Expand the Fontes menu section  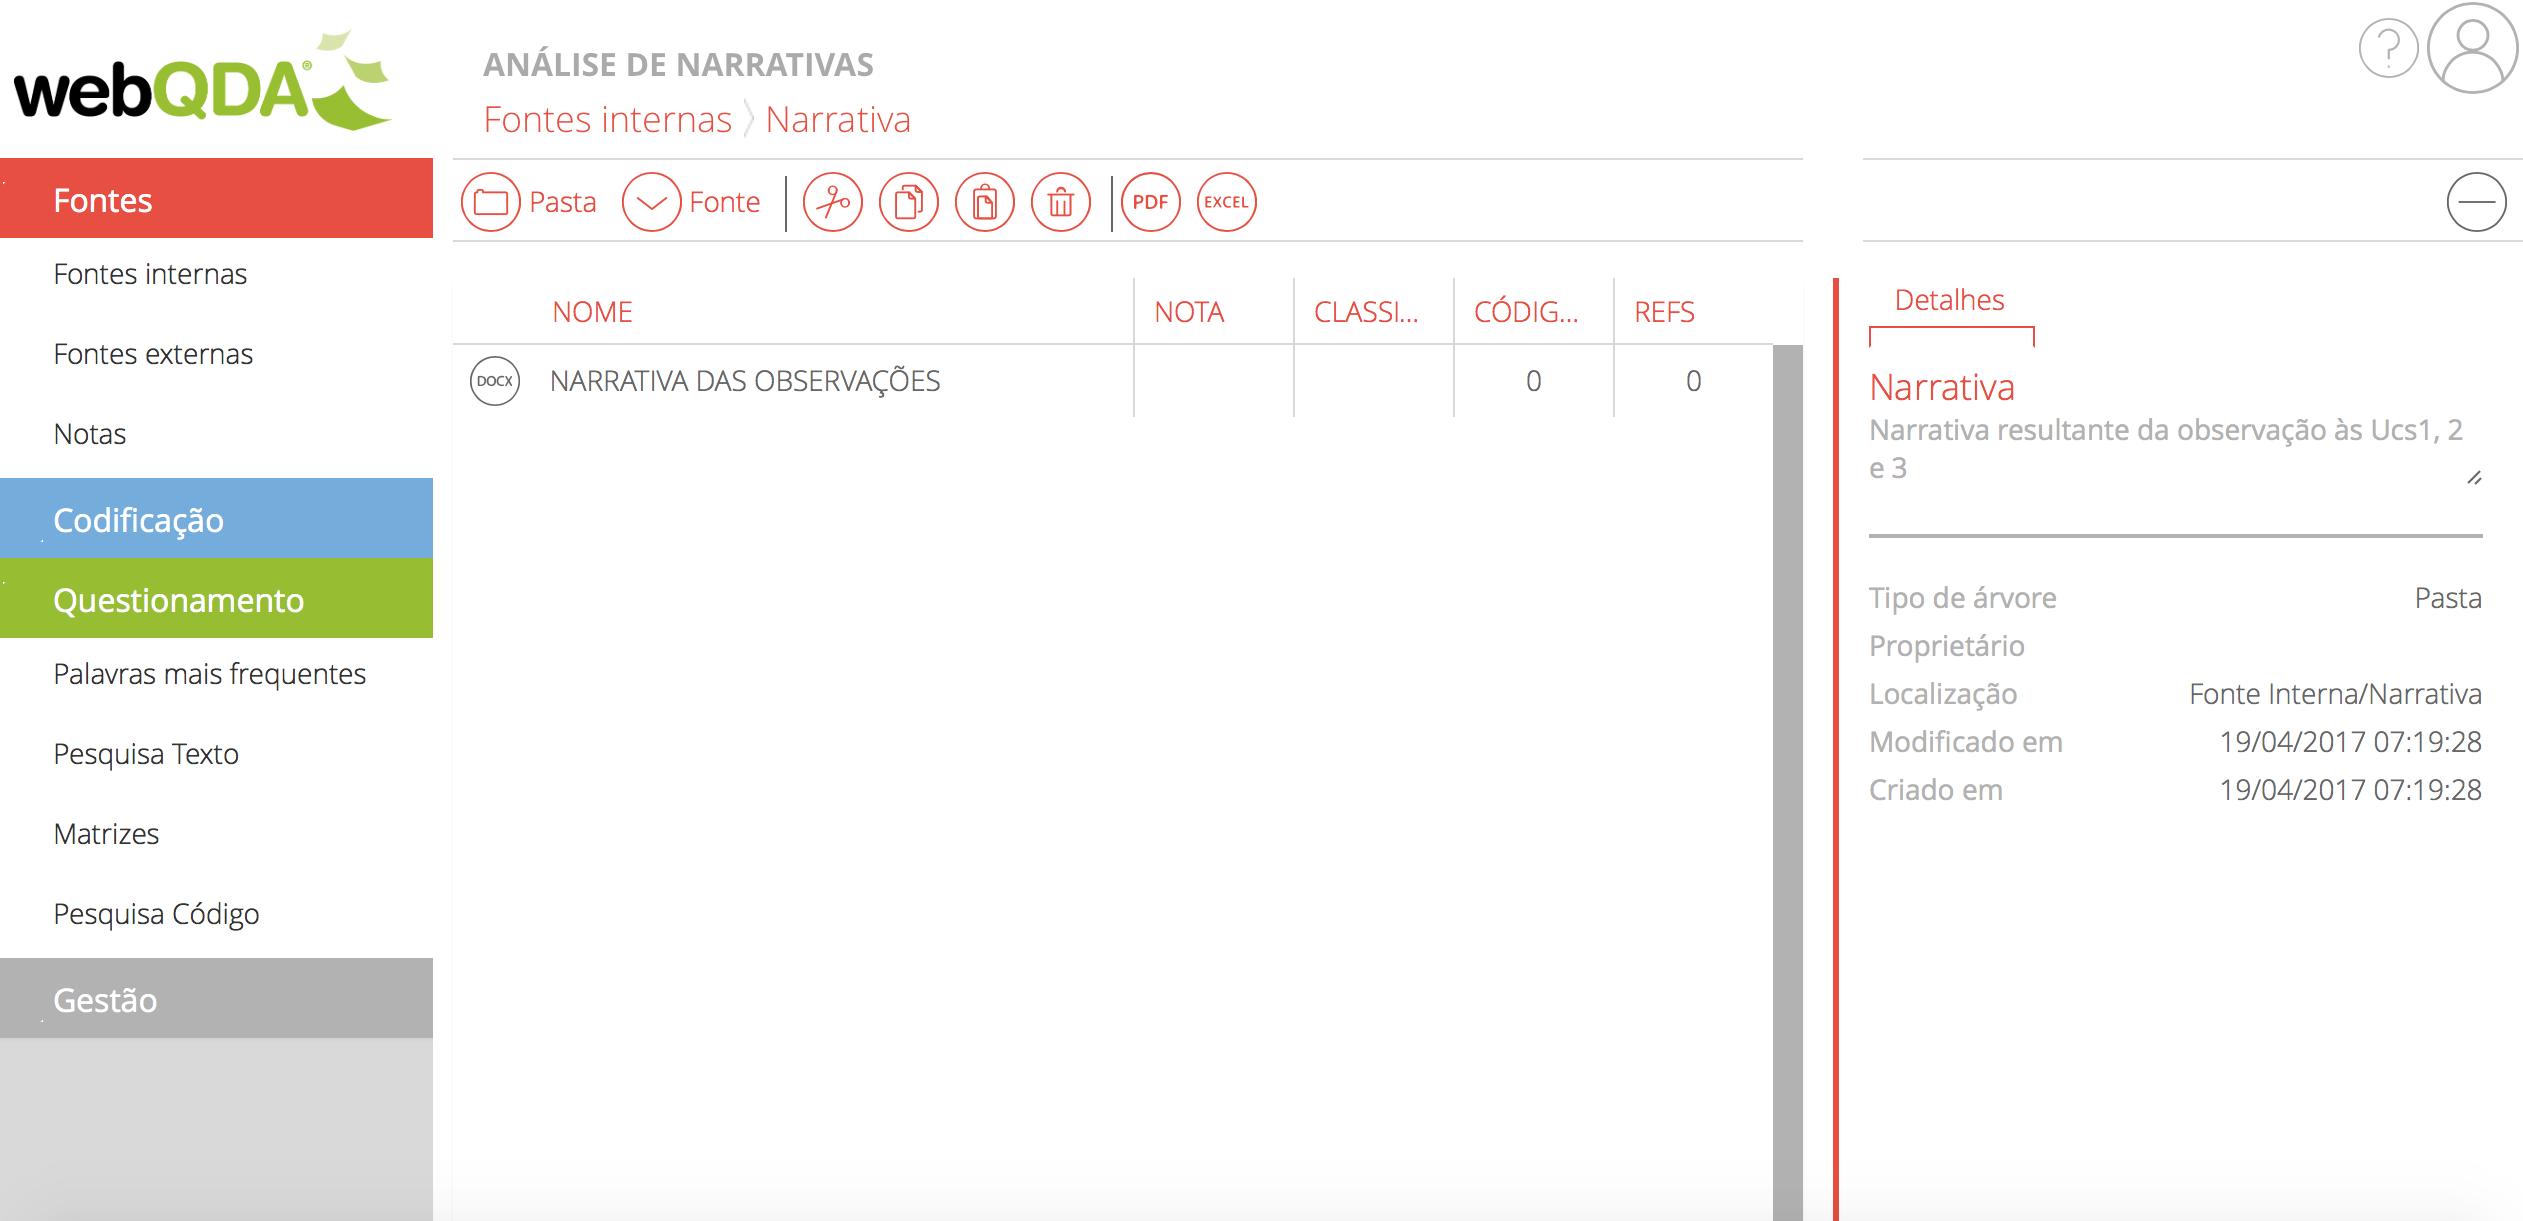tap(216, 198)
